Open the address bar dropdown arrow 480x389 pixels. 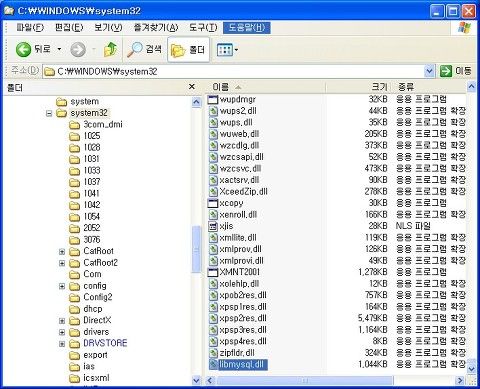click(429, 71)
